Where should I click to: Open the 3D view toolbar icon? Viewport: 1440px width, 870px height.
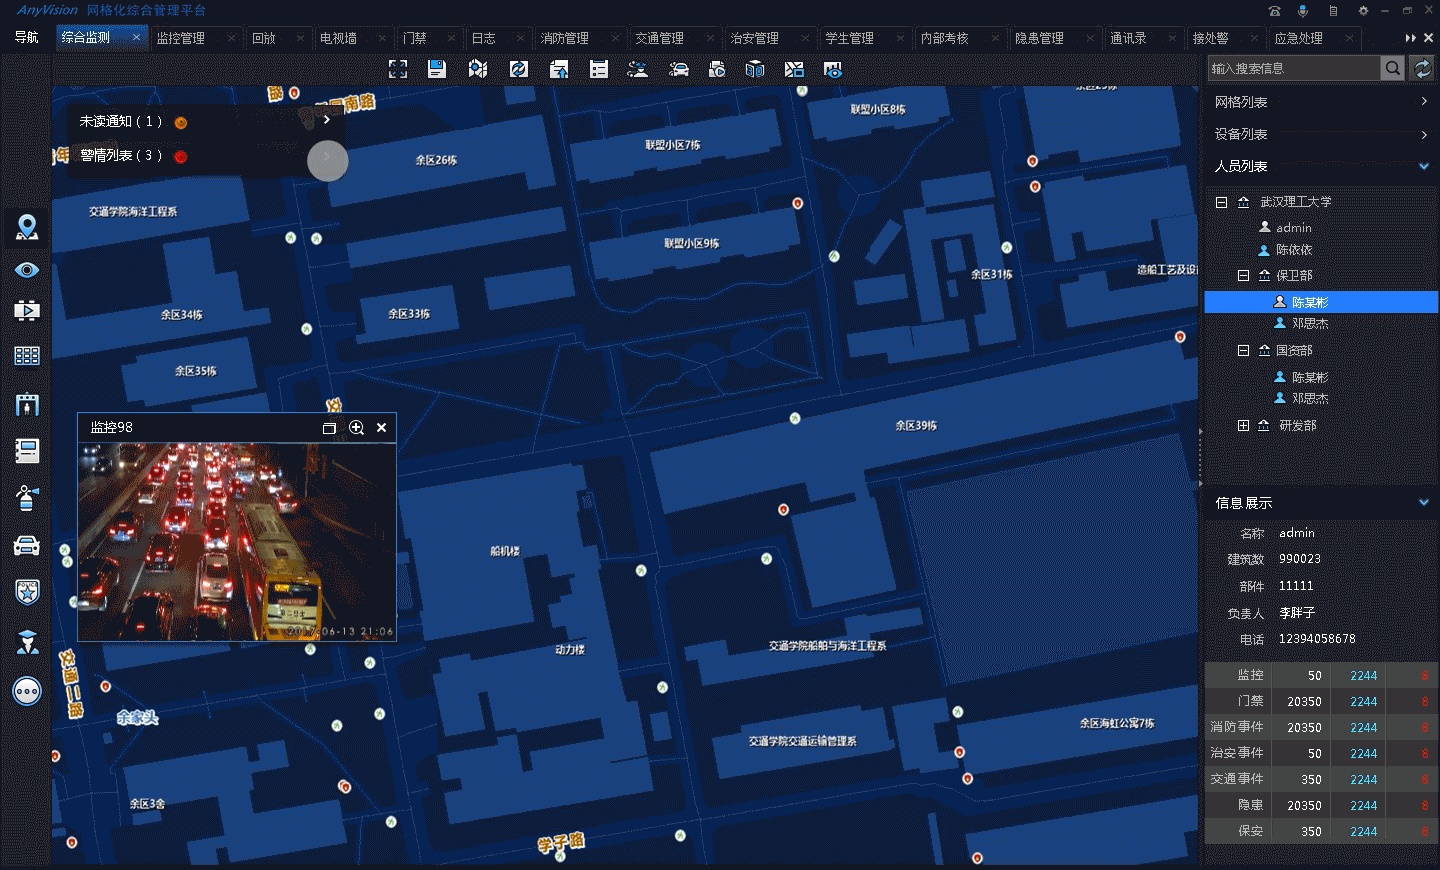pyautogui.click(x=755, y=69)
